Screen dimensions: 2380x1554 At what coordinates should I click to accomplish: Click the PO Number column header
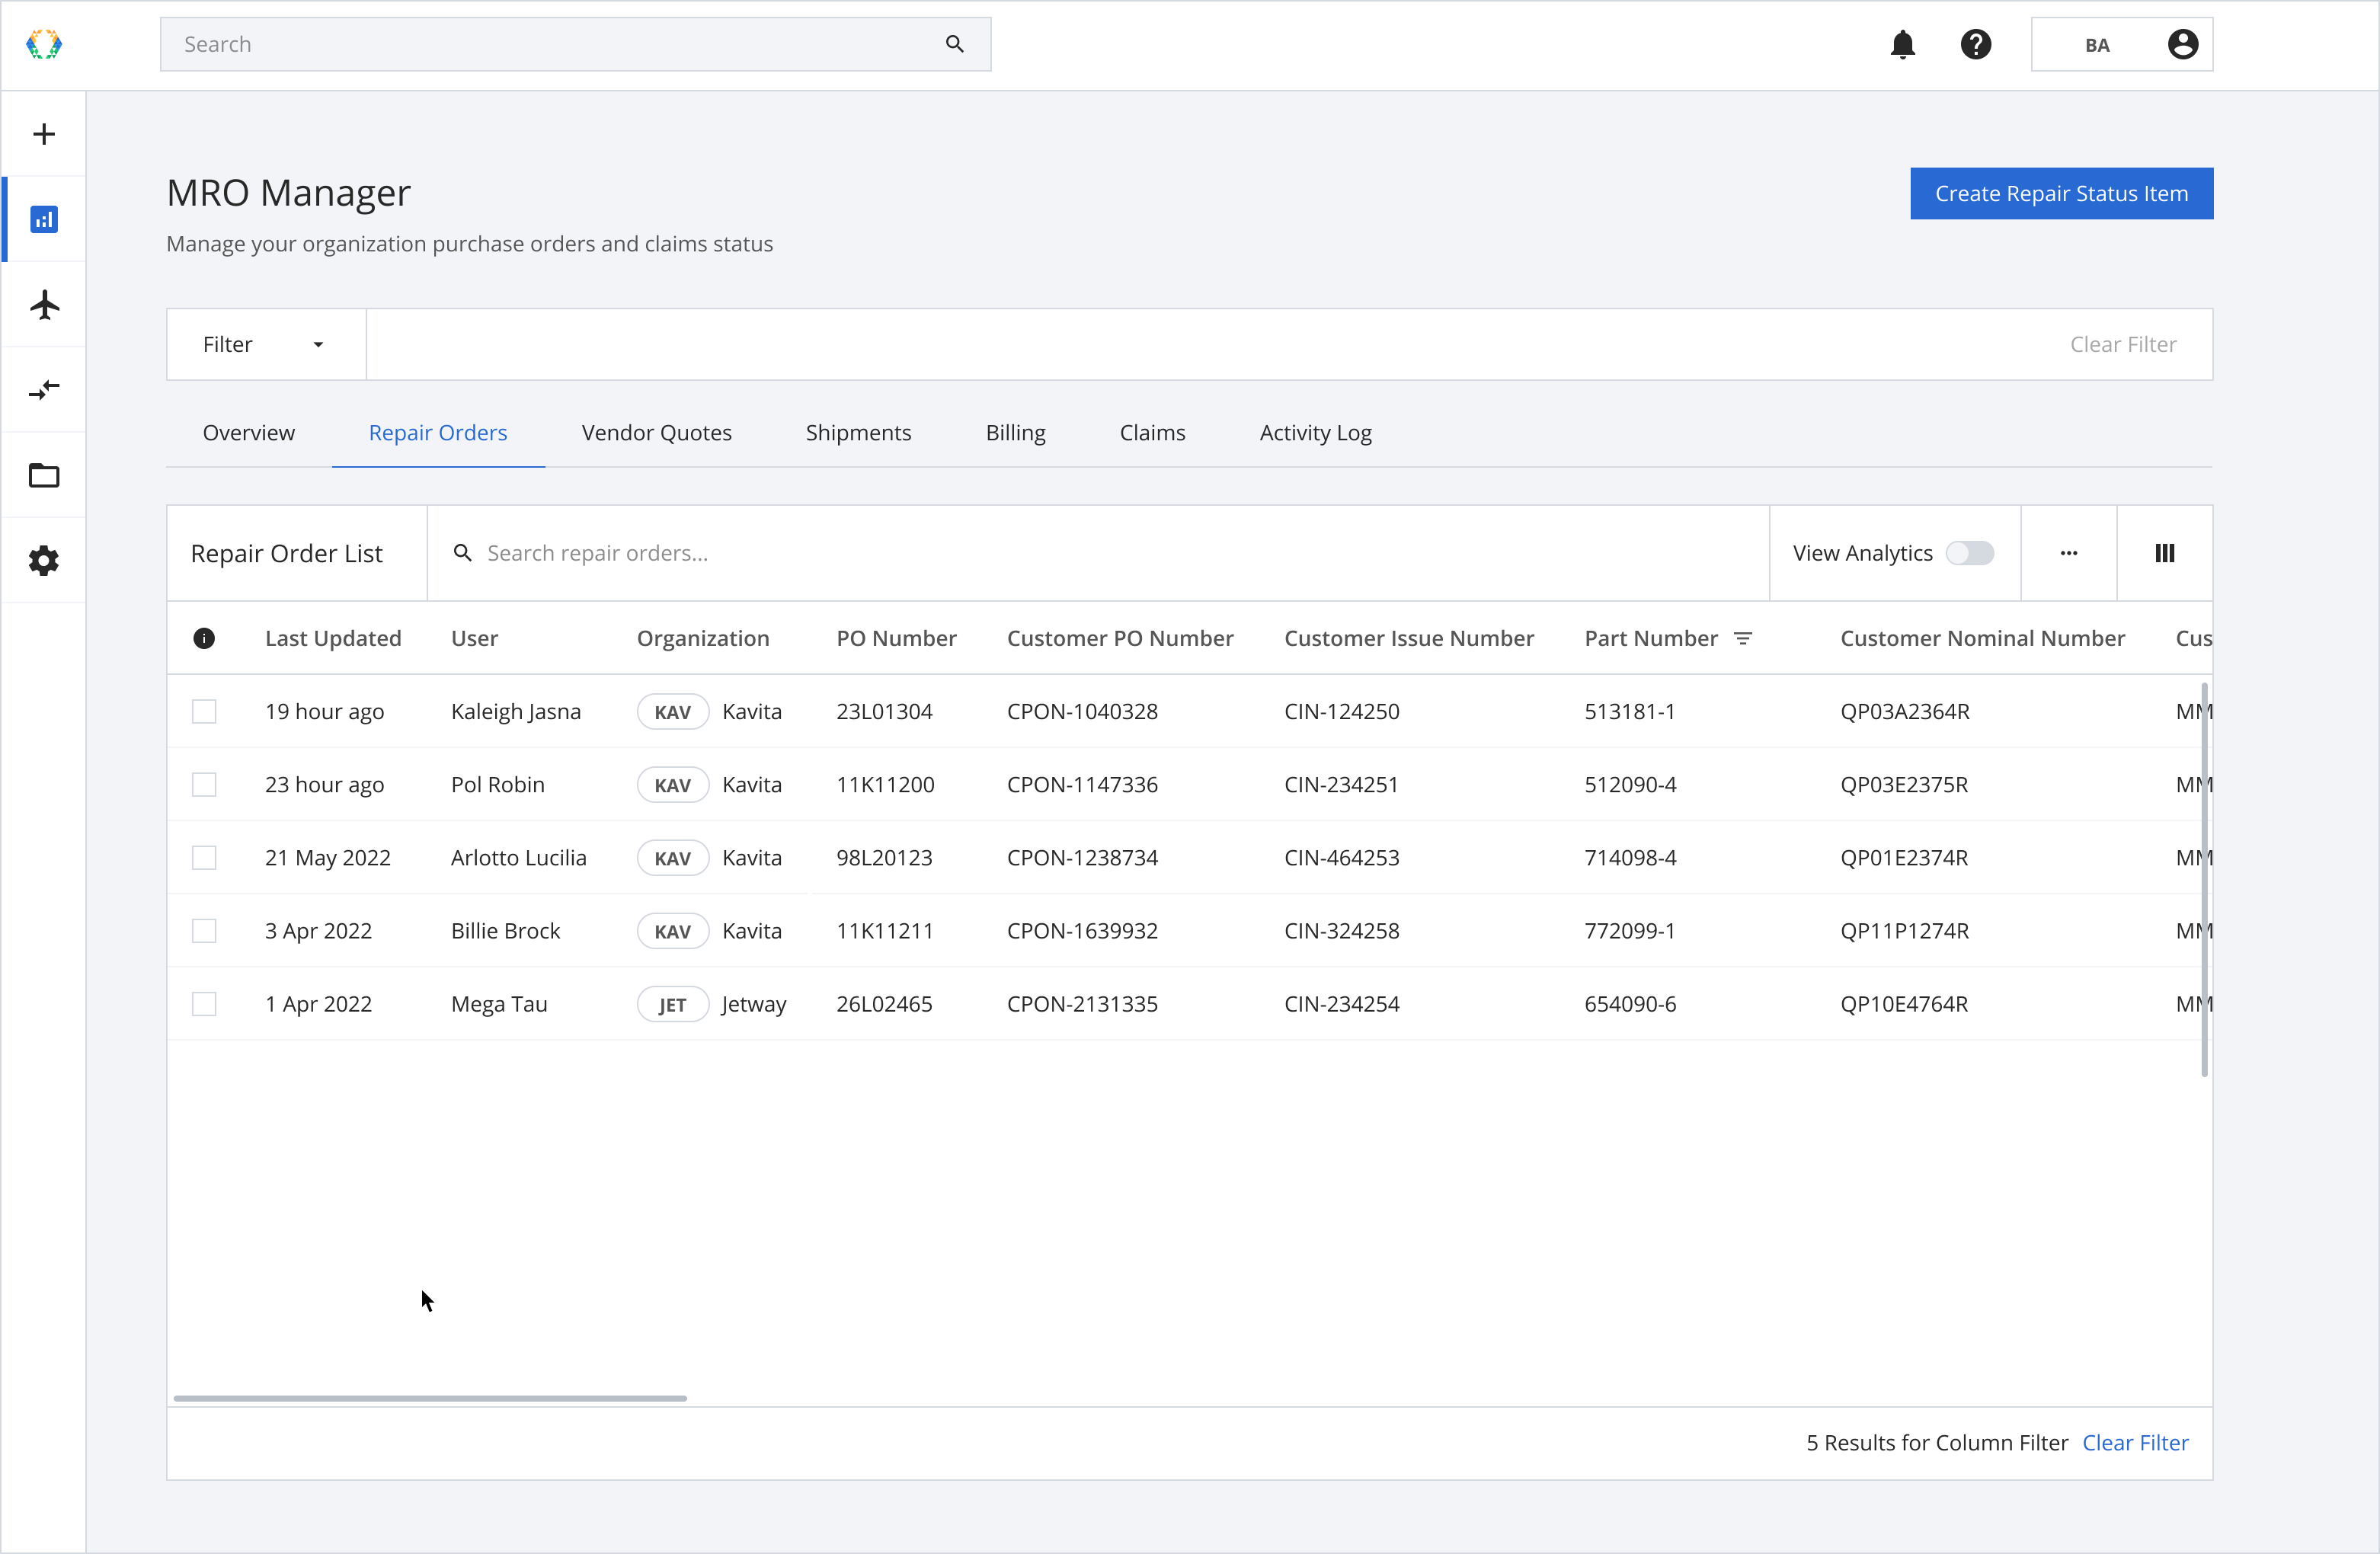tap(896, 638)
